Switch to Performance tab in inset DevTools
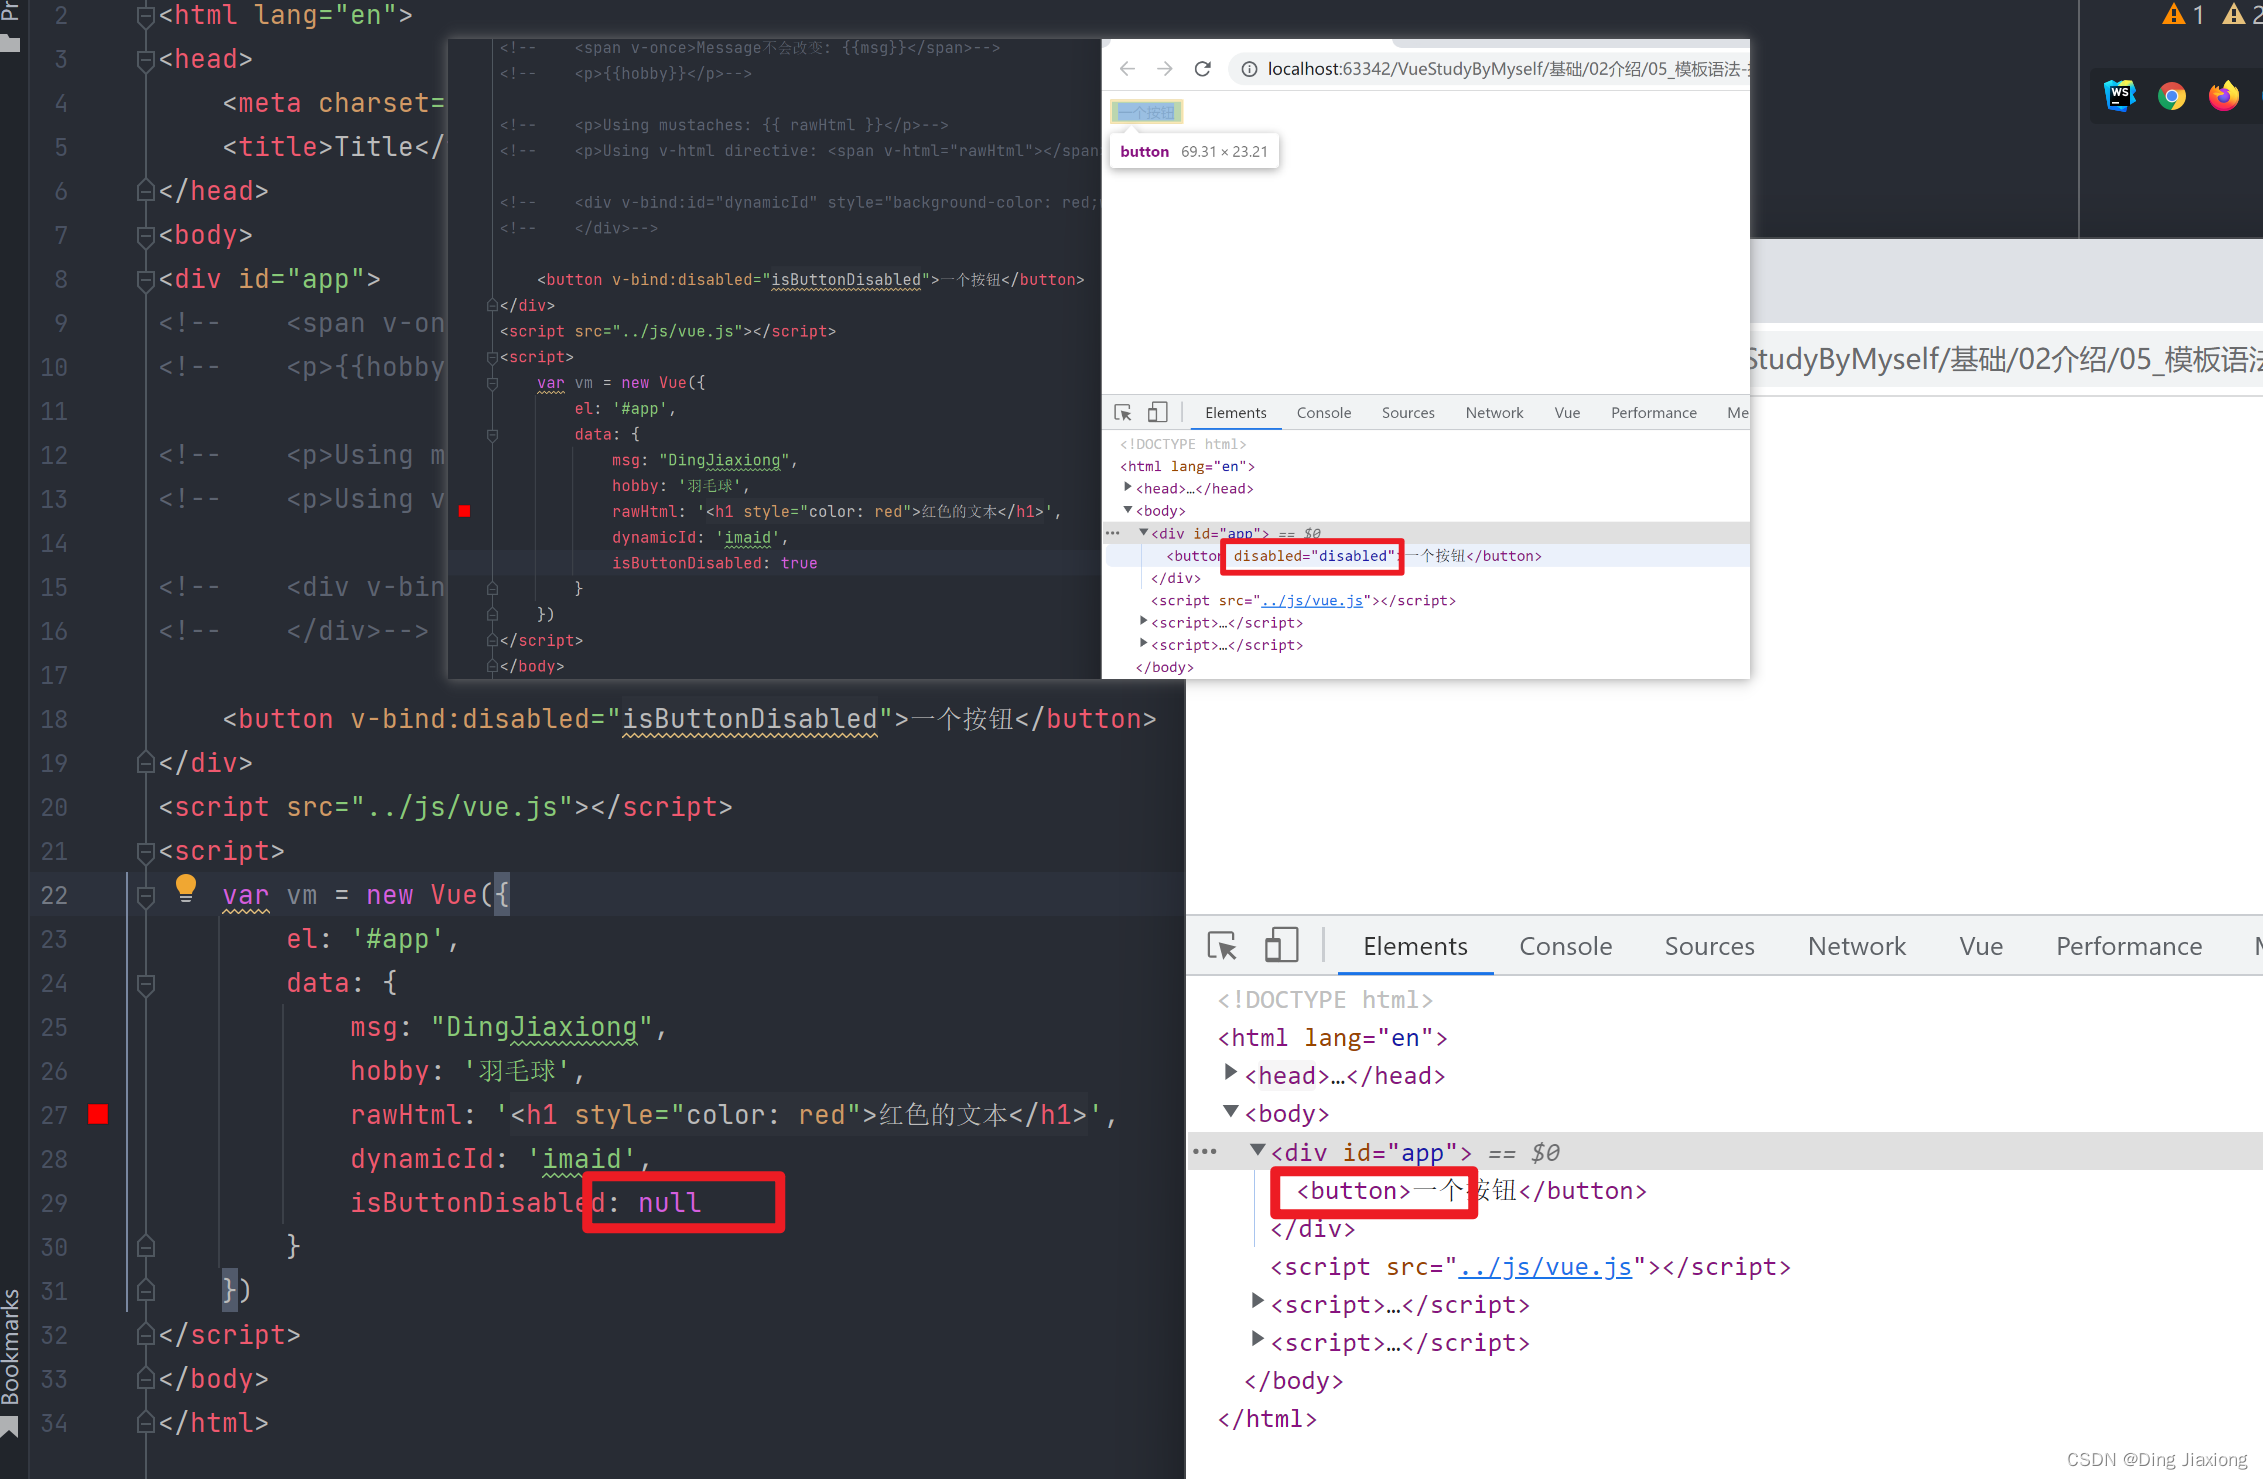Image resolution: width=2263 pixels, height=1479 pixels. [x=1653, y=413]
